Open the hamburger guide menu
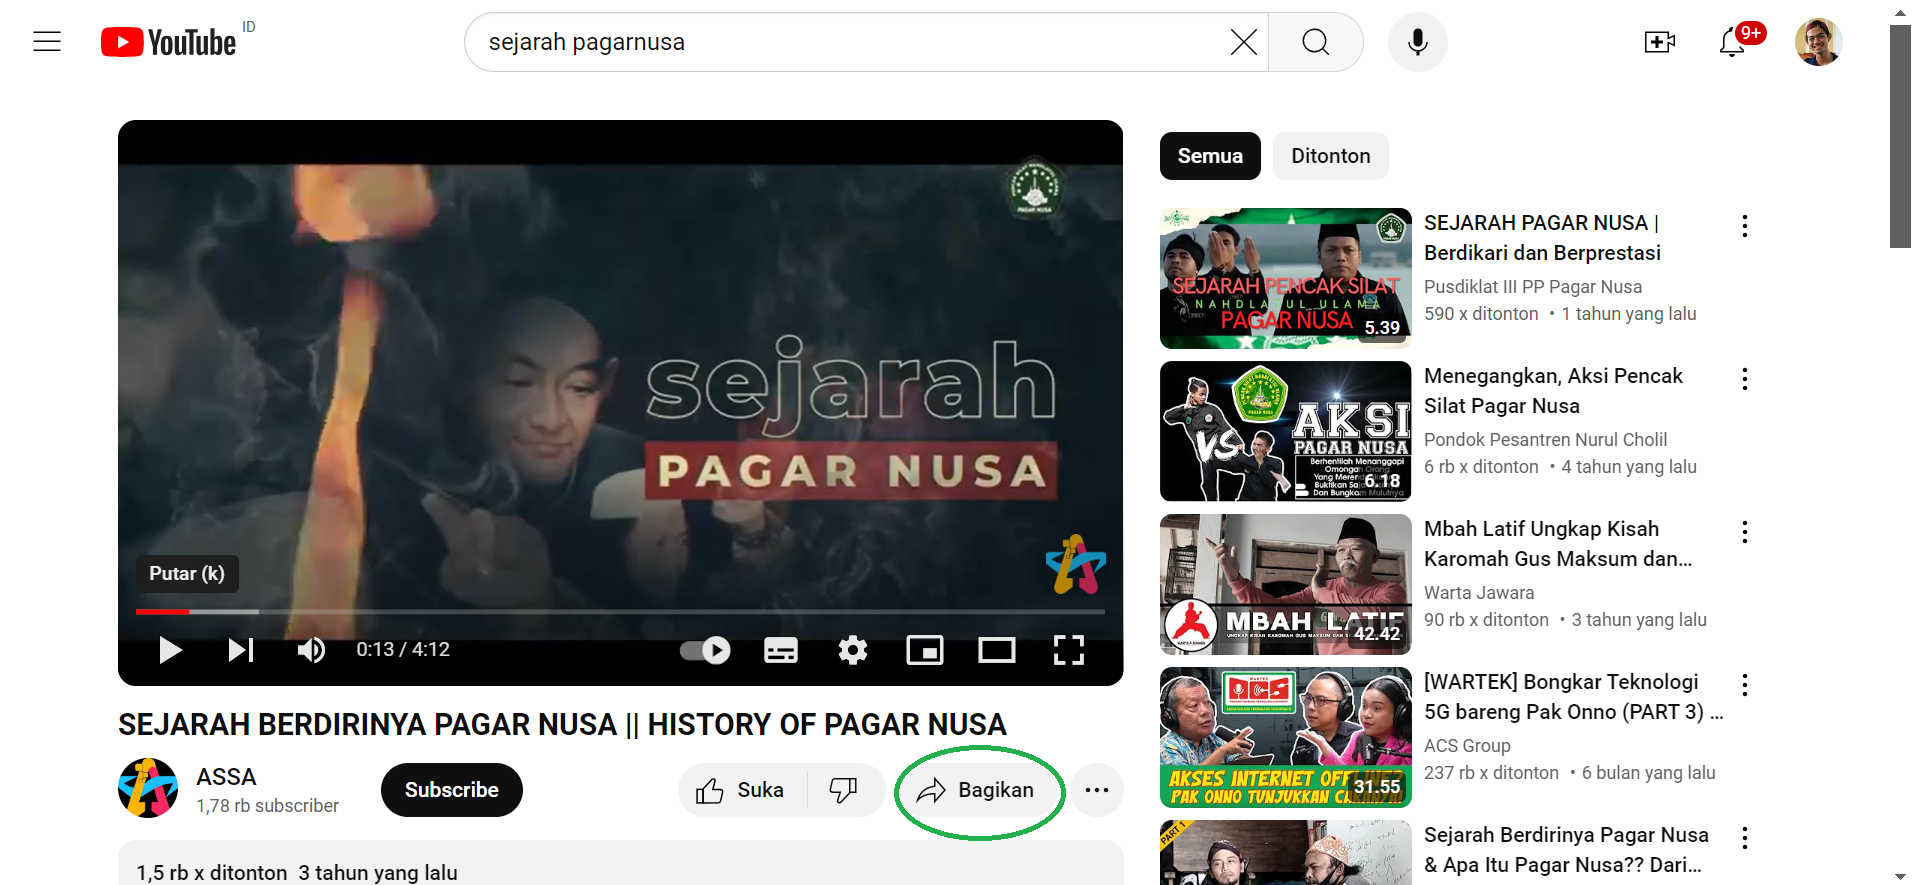The width and height of the screenshot is (1913, 885). 47,42
